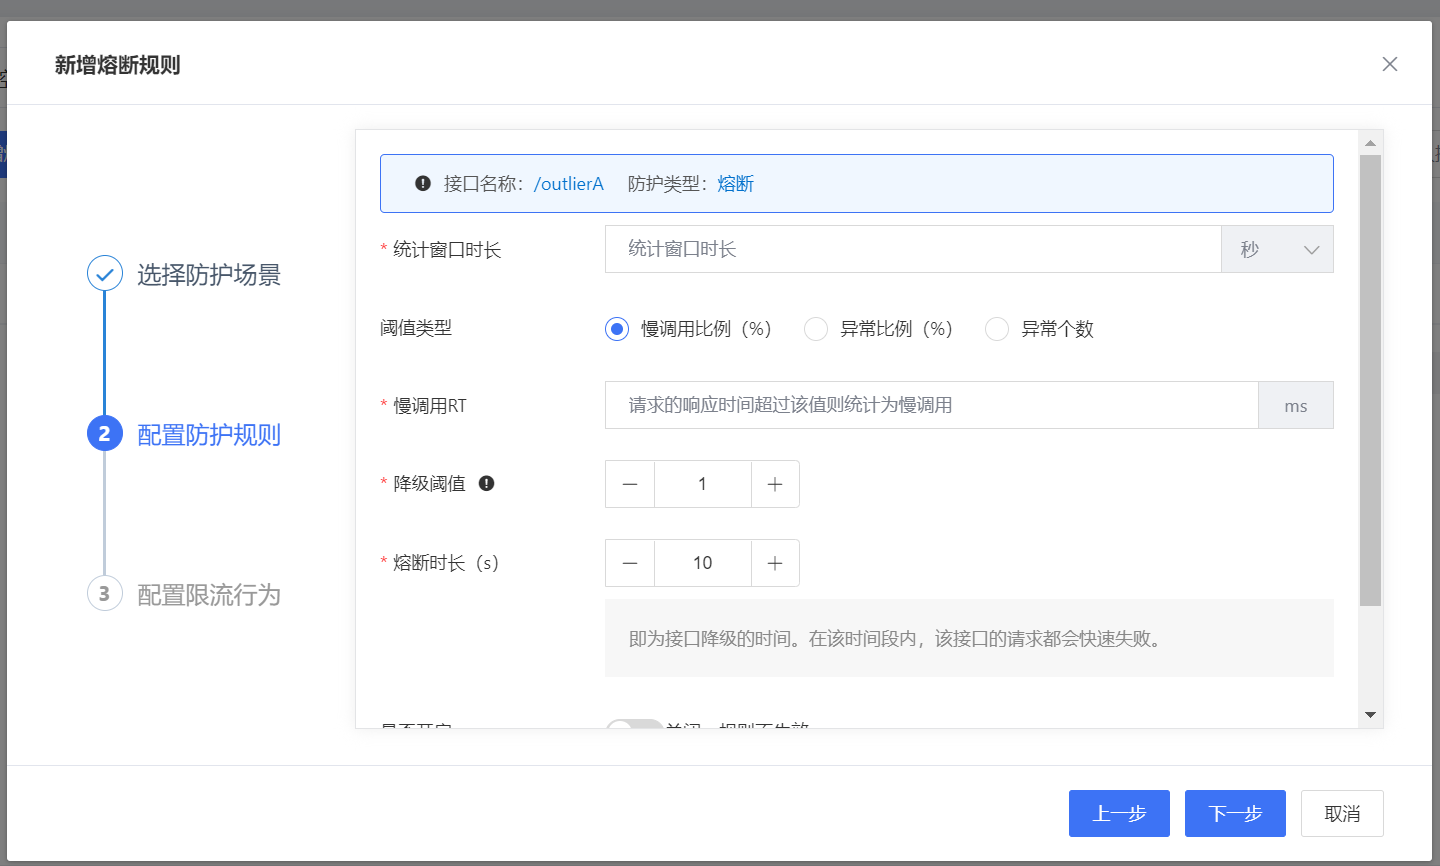Click the 阈值类型 label
Image resolution: width=1440 pixels, height=866 pixels.
(x=416, y=328)
